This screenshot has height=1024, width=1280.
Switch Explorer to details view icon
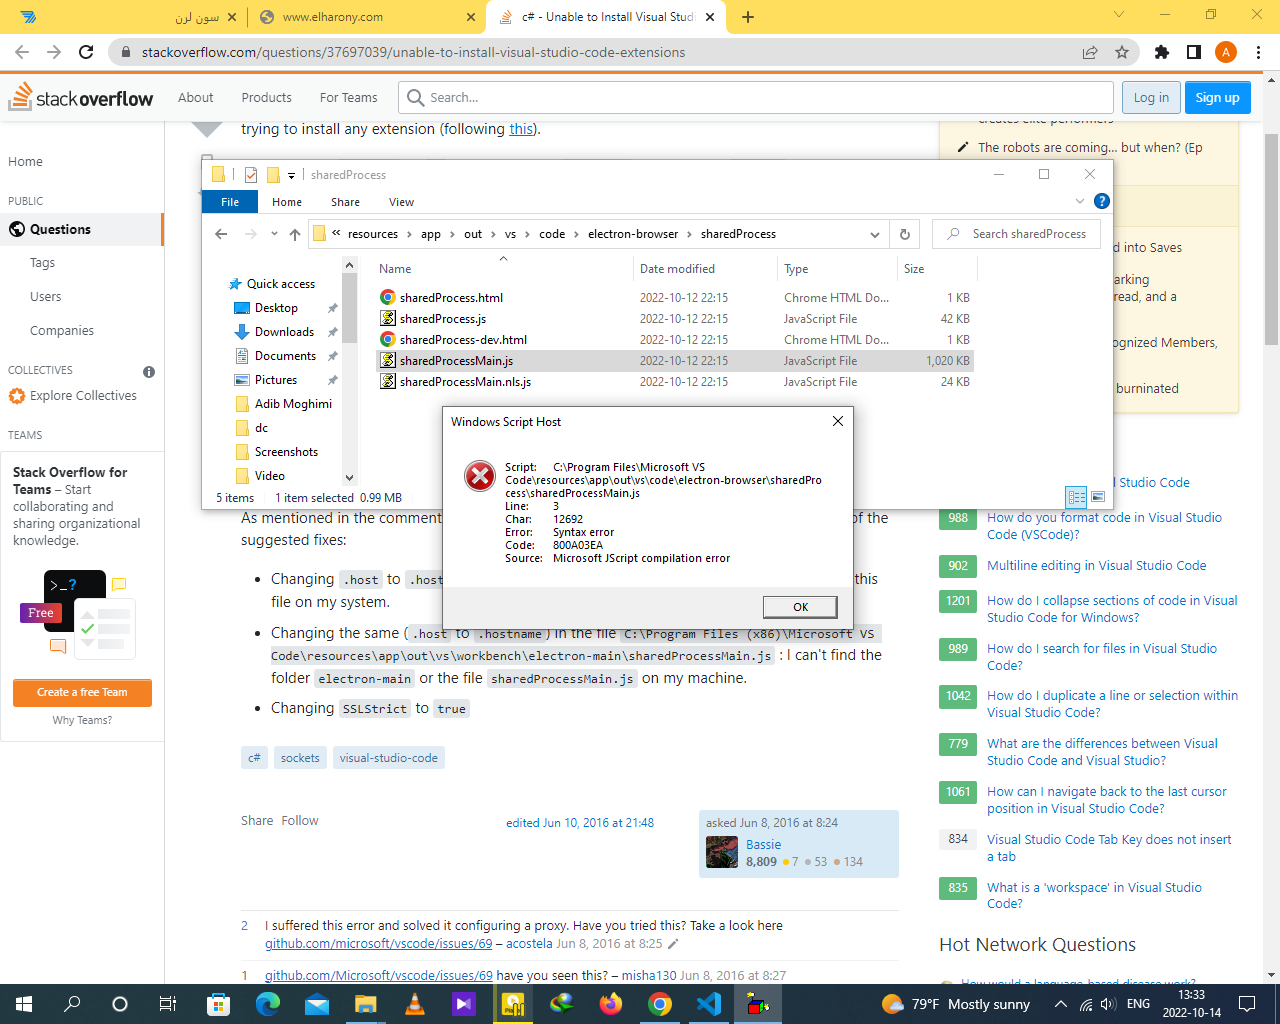click(1076, 497)
